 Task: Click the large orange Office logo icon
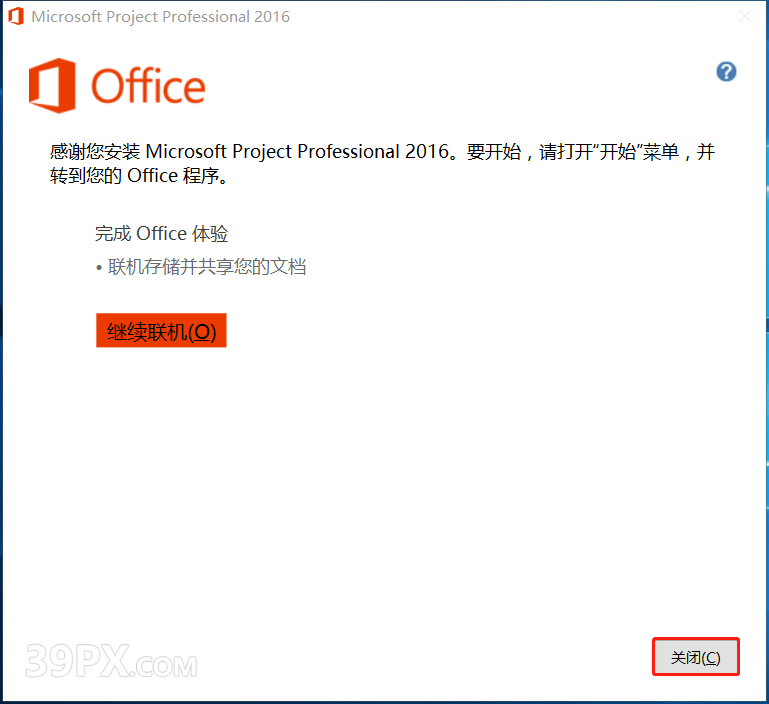52,86
